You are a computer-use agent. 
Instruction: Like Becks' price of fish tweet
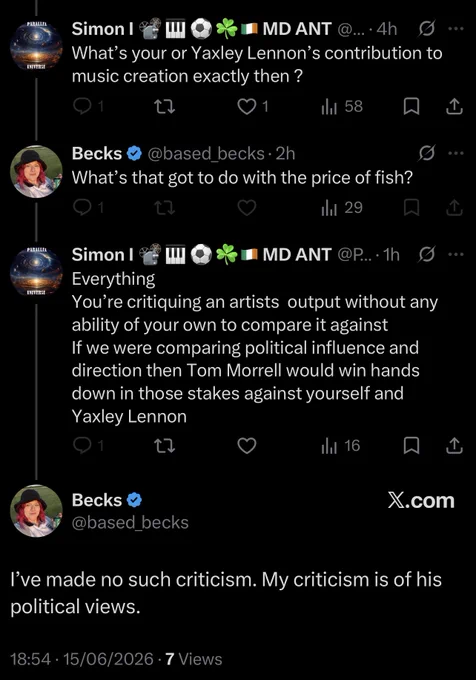pyautogui.click(x=247, y=208)
